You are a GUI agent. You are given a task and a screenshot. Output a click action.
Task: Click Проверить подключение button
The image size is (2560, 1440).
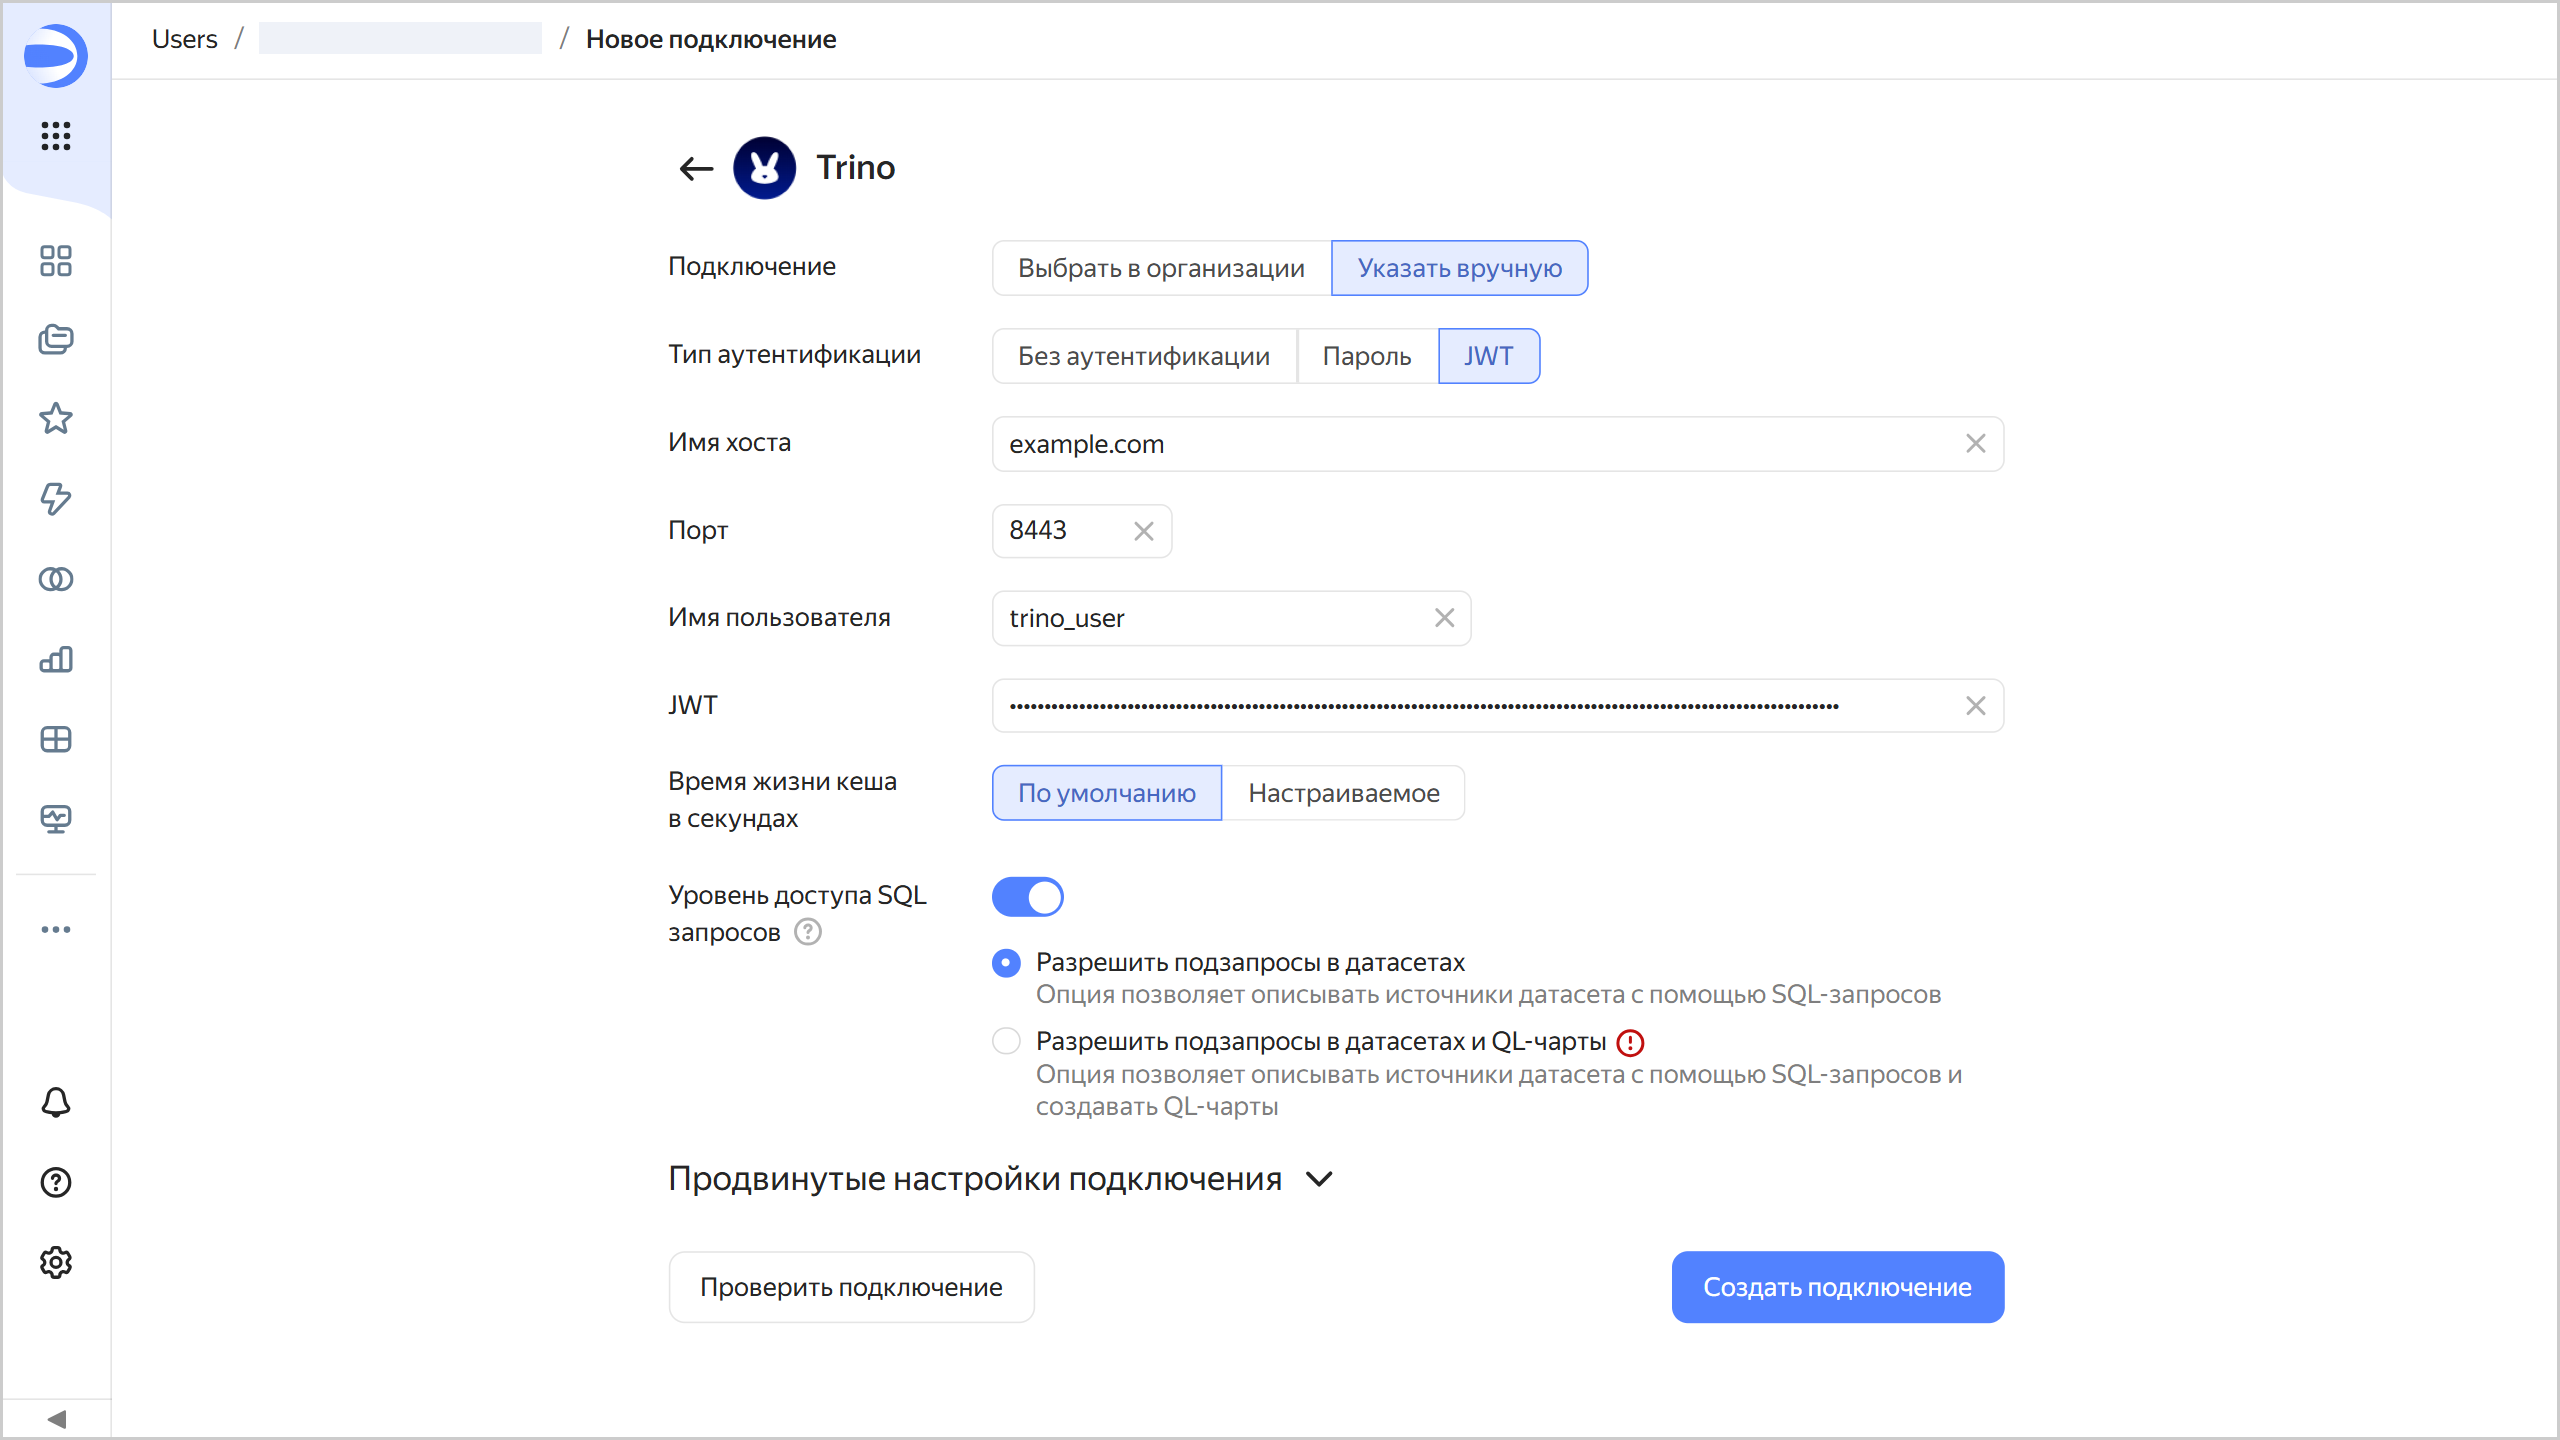[x=851, y=1287]
